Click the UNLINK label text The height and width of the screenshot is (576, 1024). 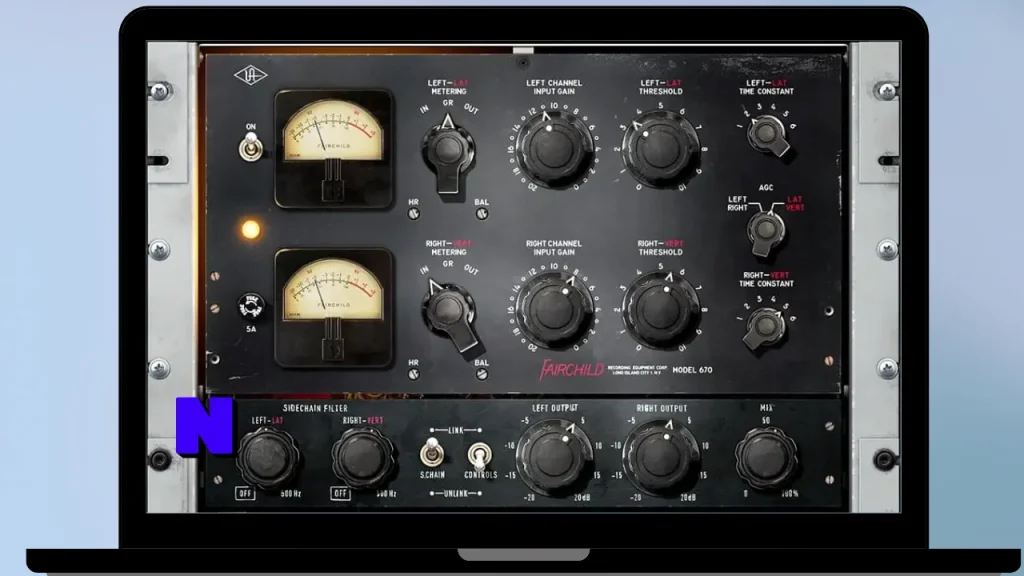456,494
